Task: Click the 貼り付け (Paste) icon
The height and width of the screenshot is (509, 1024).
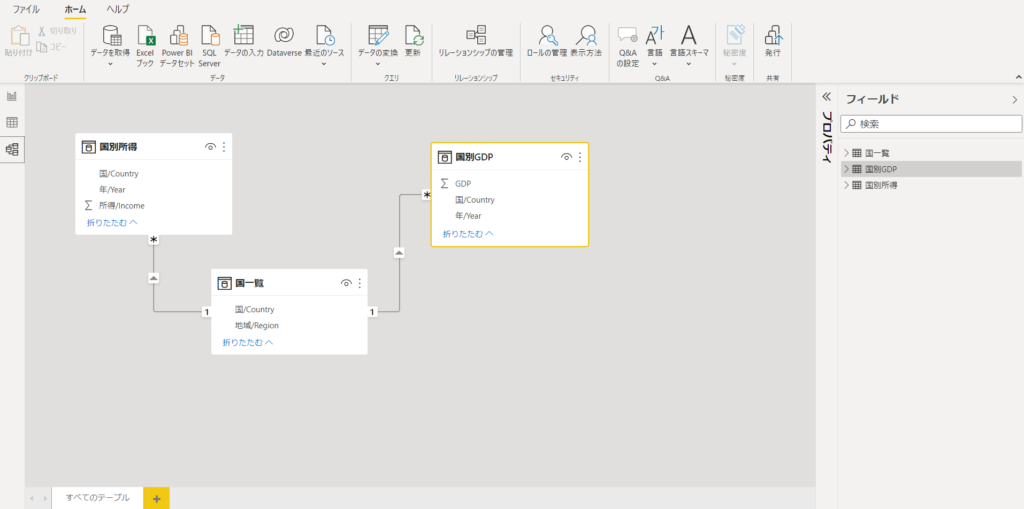Action: pos(19,37)
